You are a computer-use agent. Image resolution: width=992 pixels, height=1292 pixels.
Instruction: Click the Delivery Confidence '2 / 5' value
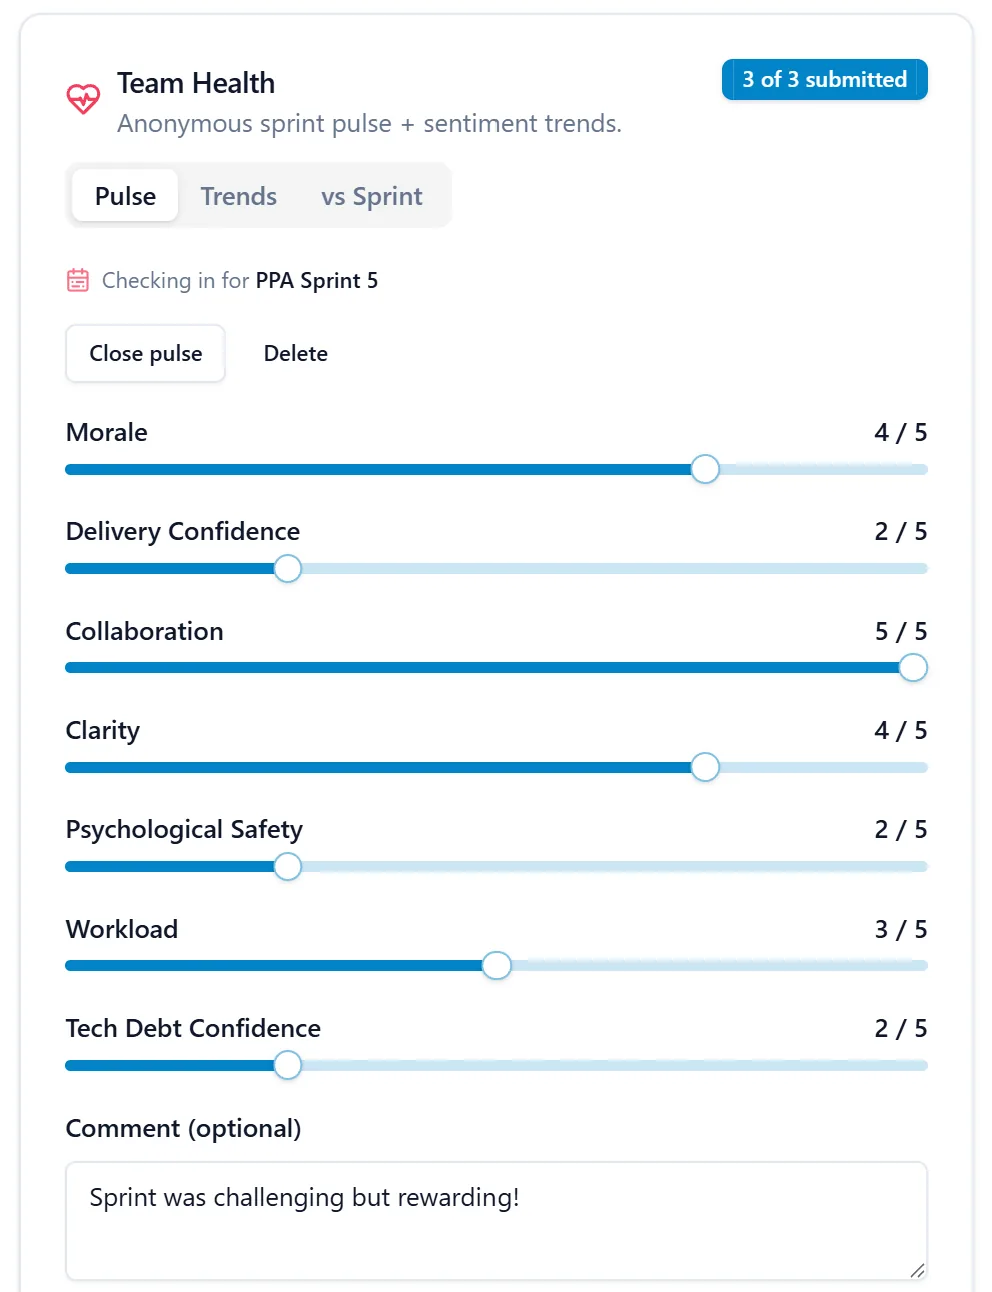[x=901, y=531]
